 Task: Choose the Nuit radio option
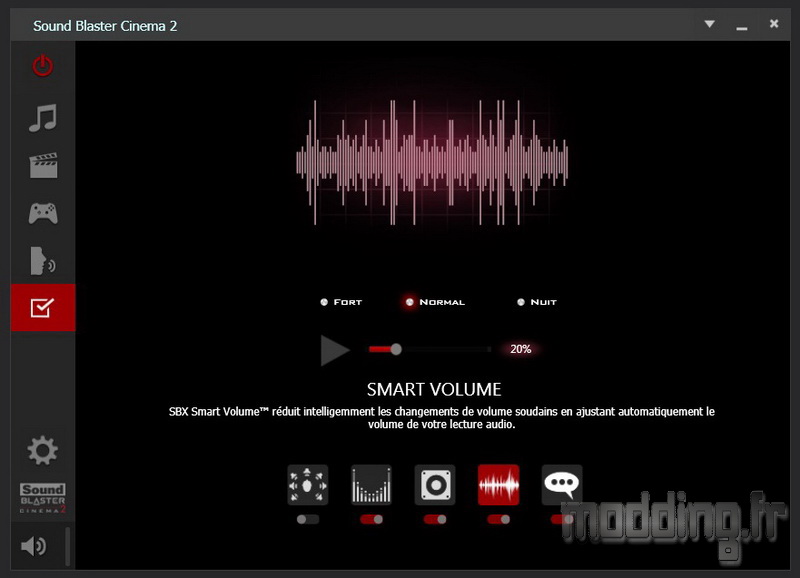point(537,302)
